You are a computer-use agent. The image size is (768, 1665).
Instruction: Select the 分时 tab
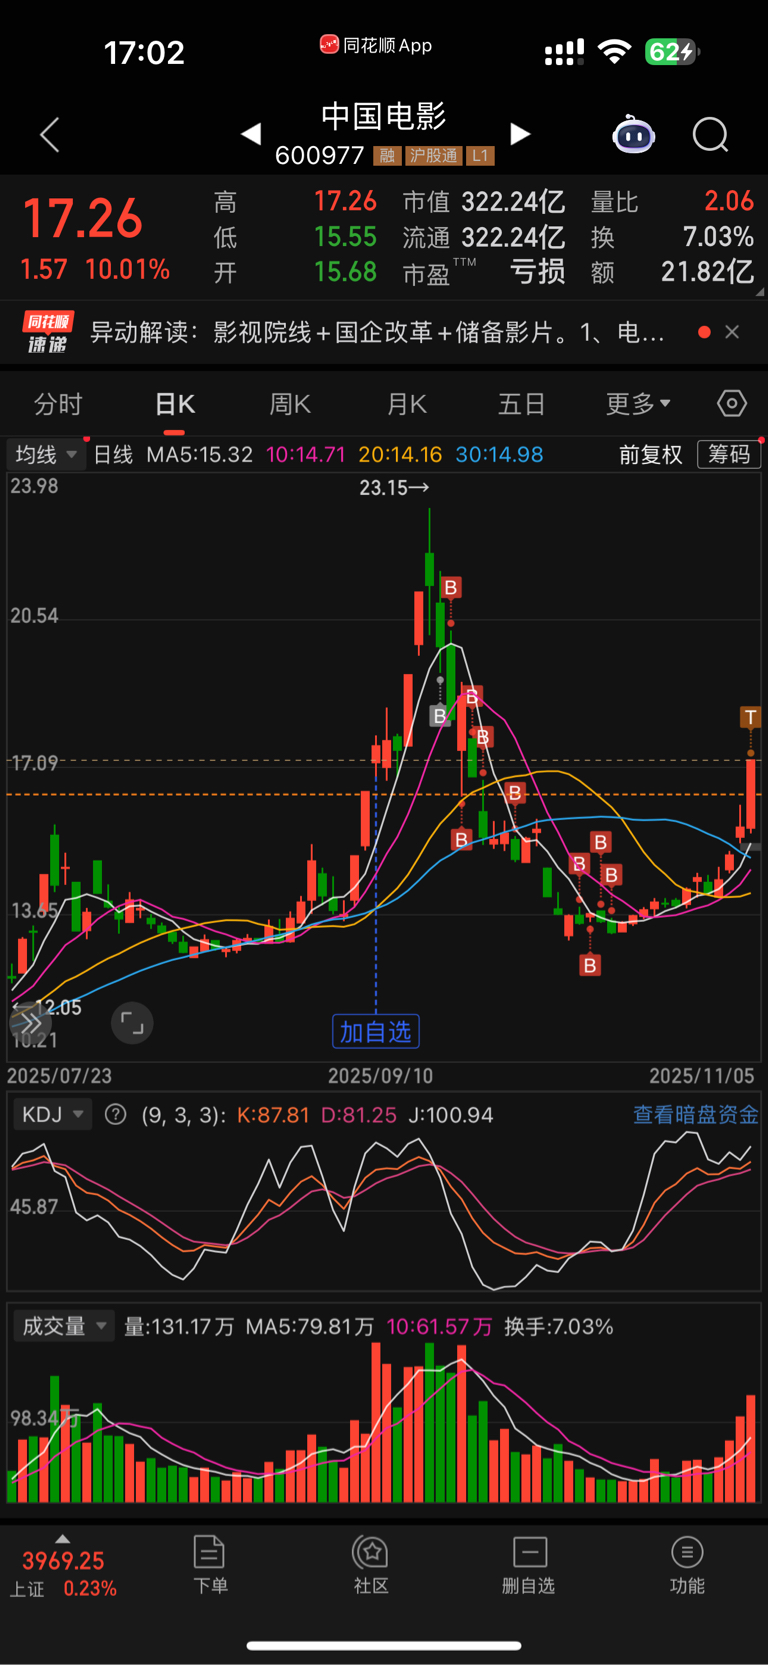58,404
